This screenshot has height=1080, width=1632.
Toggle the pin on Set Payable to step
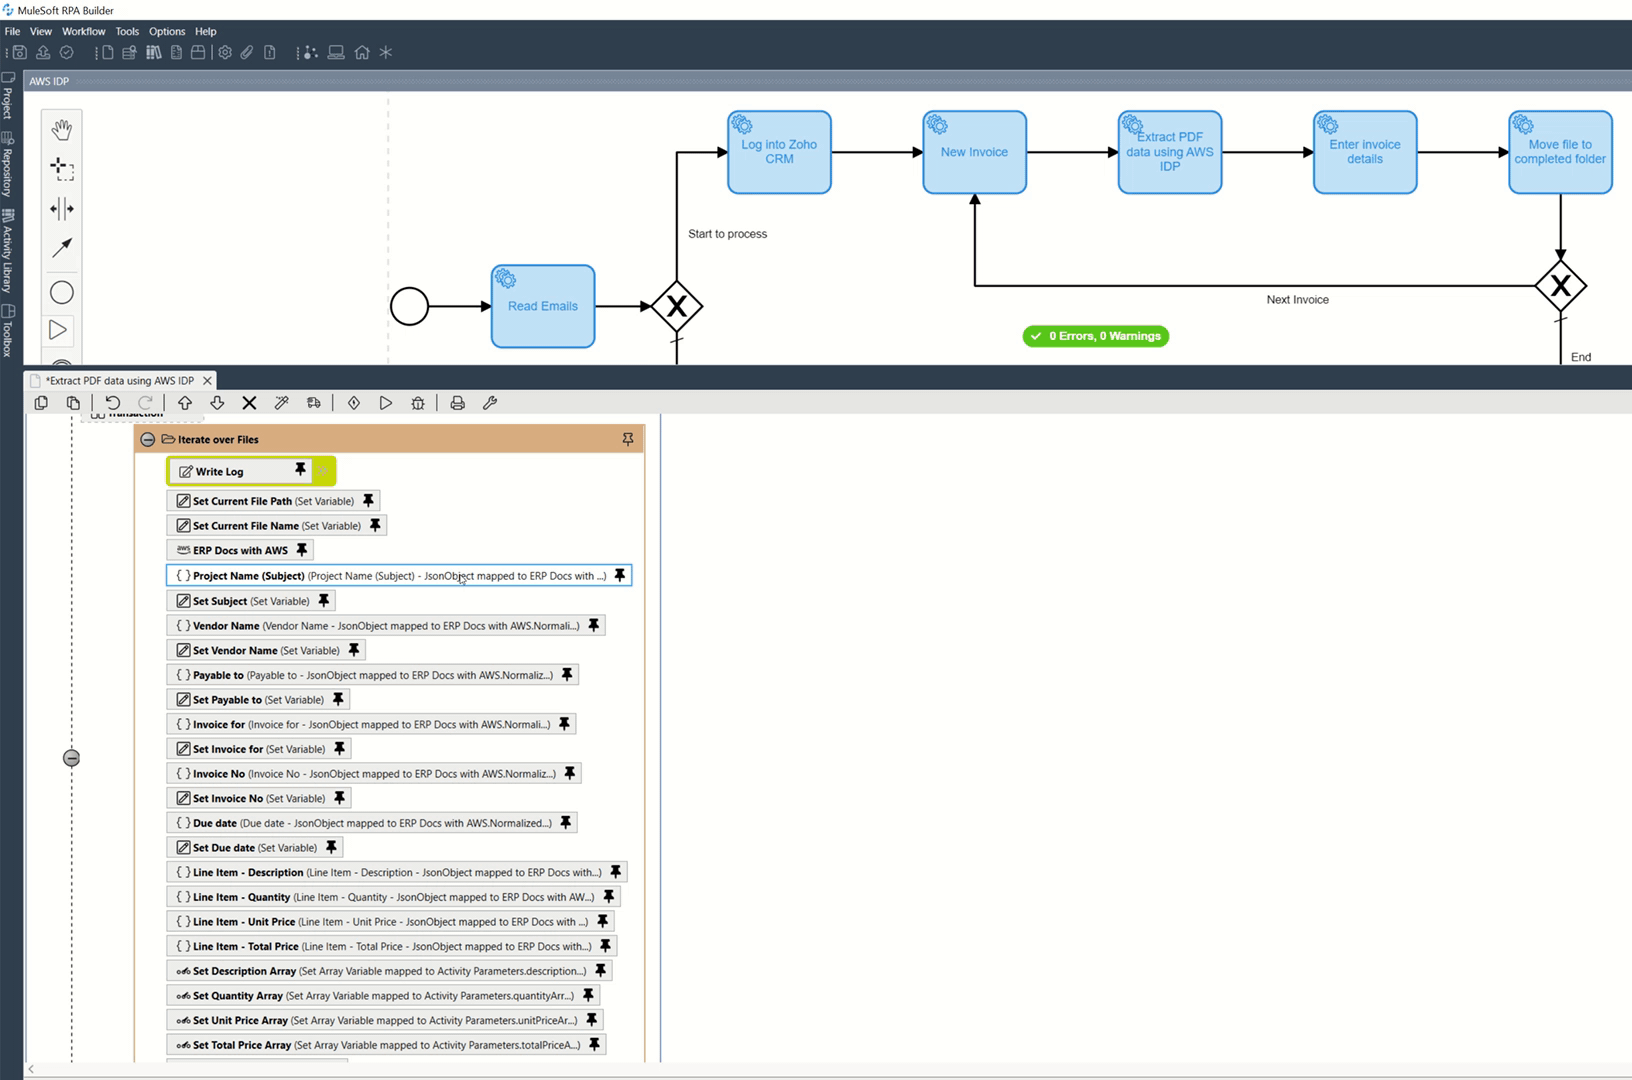point(338,699)
